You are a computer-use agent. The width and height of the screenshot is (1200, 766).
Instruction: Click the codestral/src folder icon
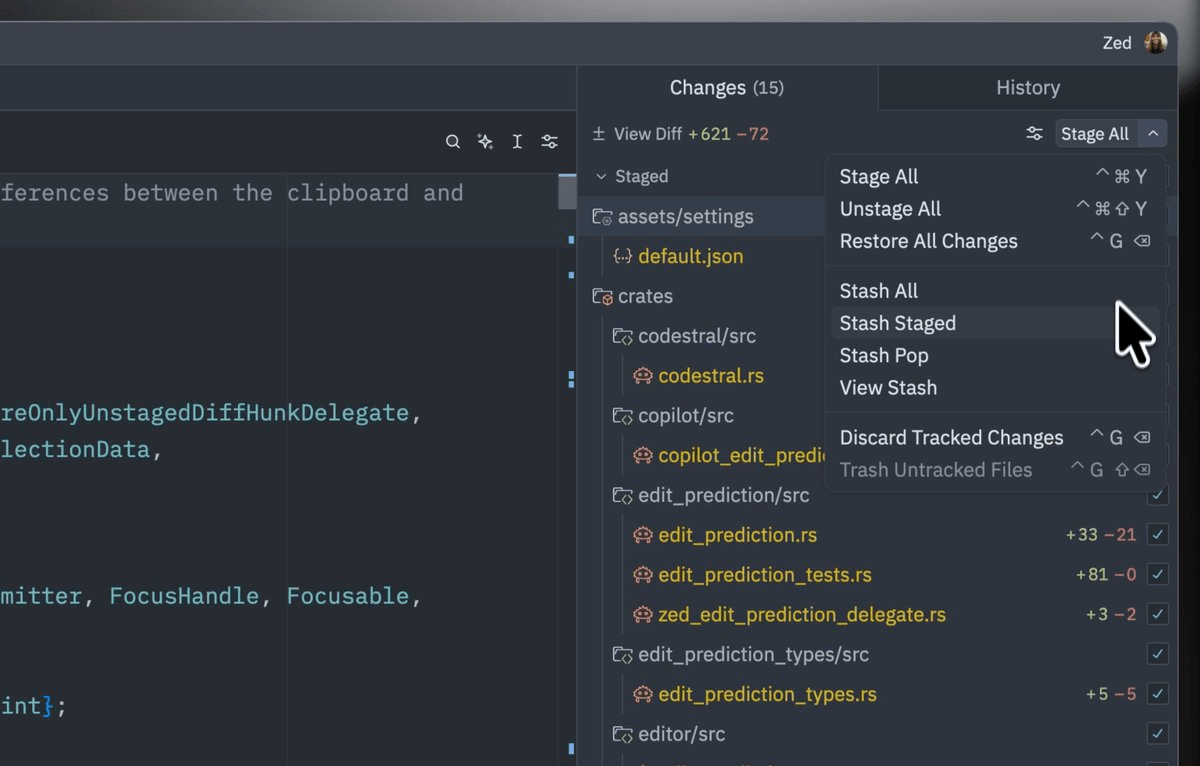(623, 336)
